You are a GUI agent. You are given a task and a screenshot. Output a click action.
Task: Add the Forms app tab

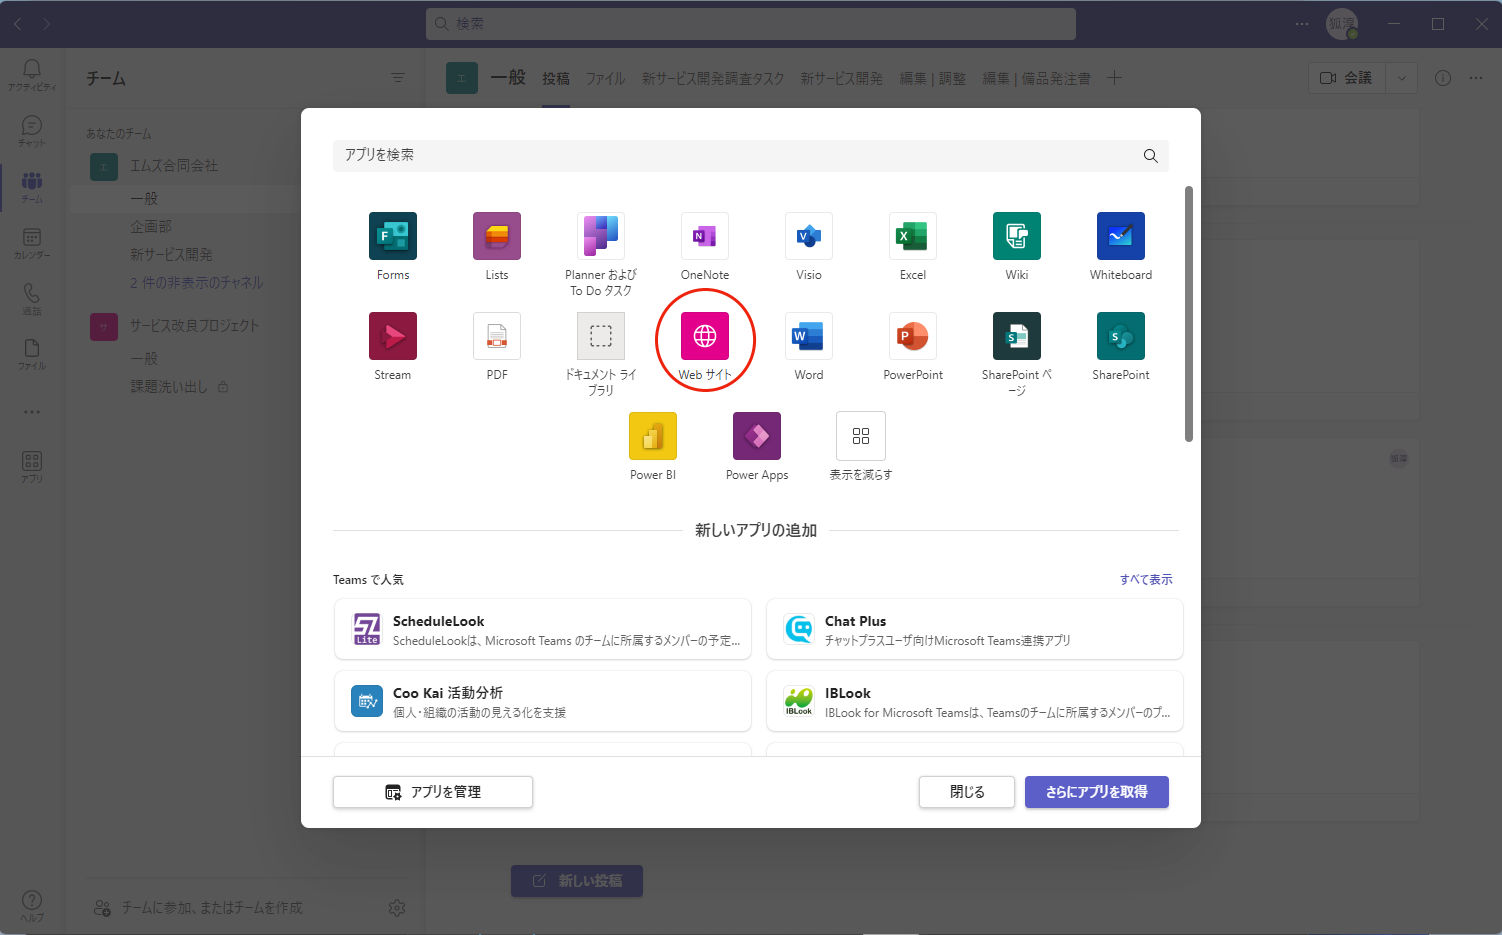coord(393,236)
